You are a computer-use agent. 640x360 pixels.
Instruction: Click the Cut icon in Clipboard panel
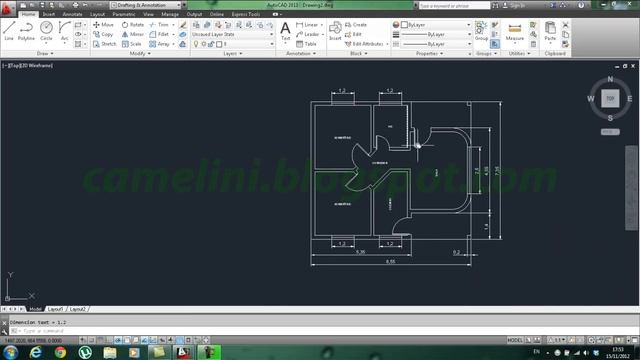[565, 25]
